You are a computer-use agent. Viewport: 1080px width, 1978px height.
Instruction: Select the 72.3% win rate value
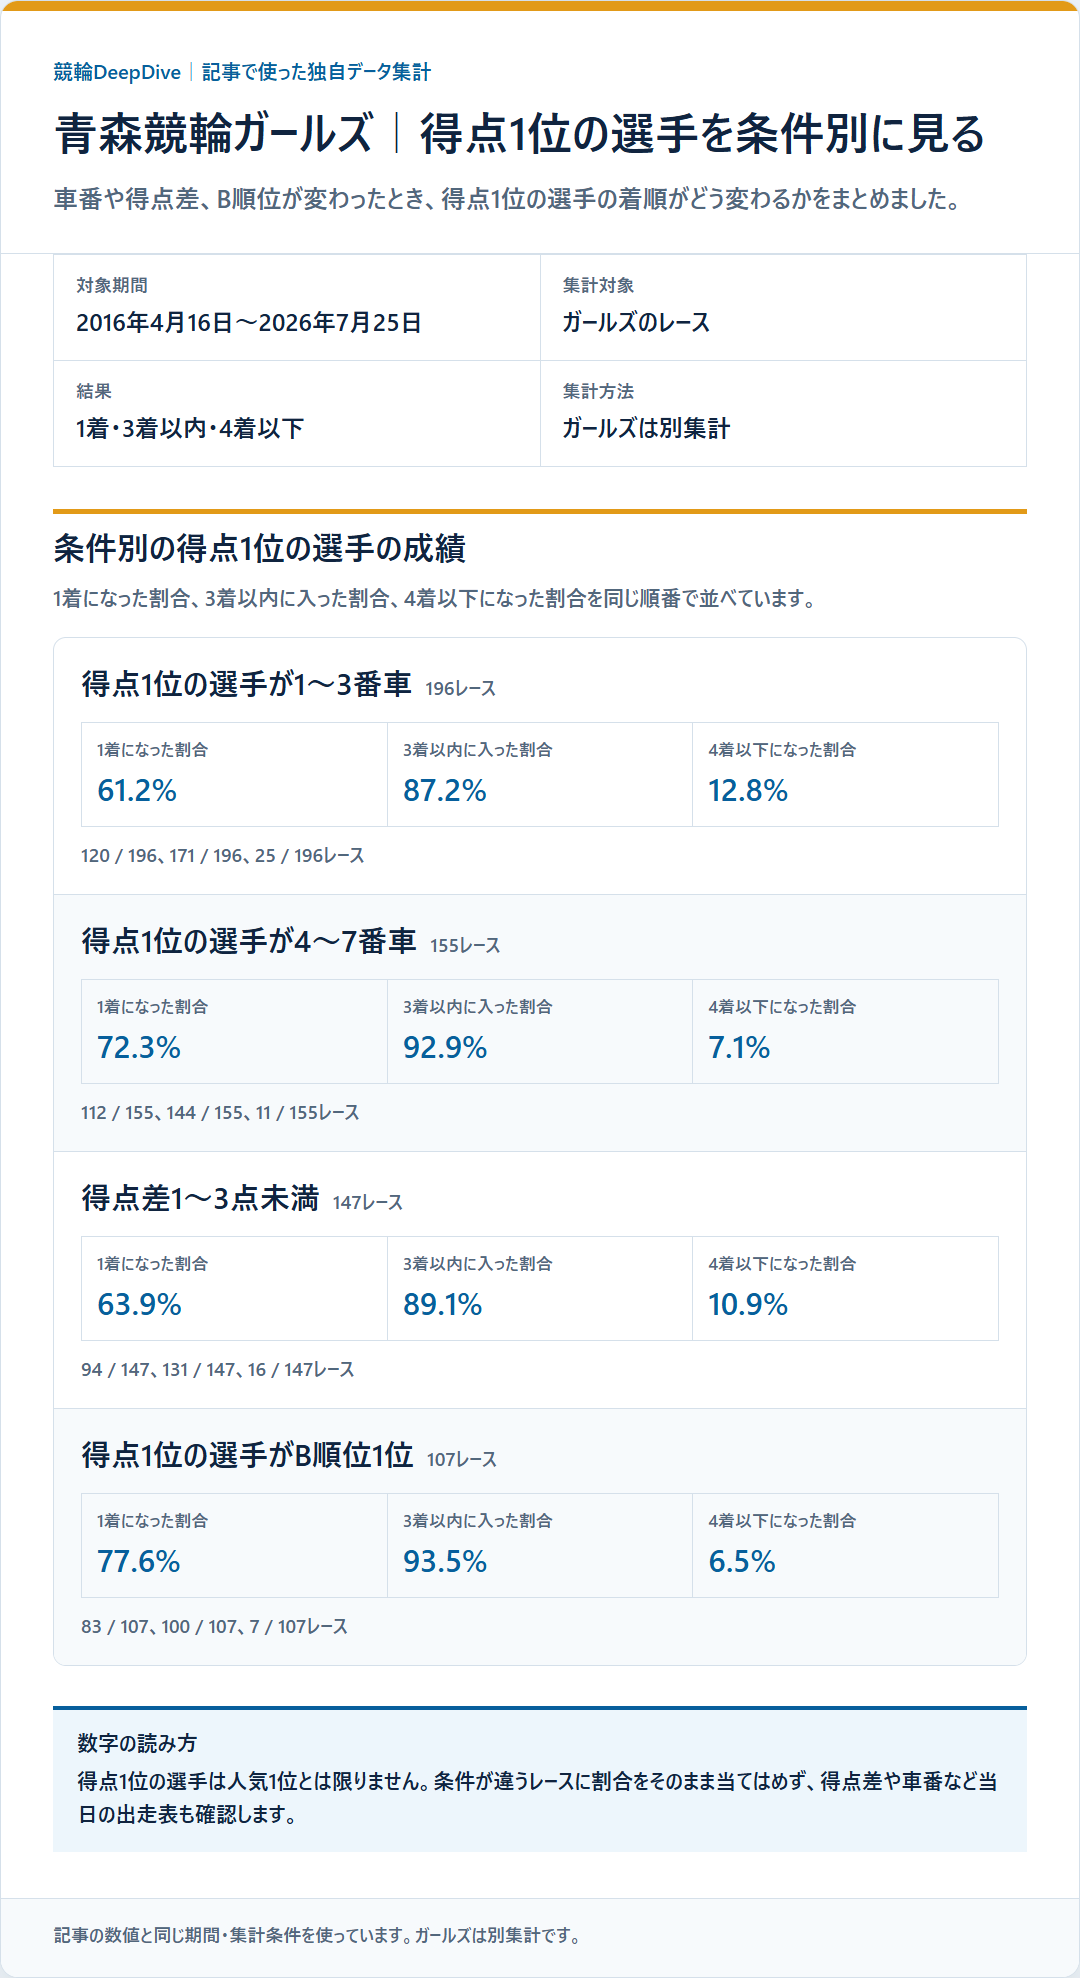coord(139,1048)
